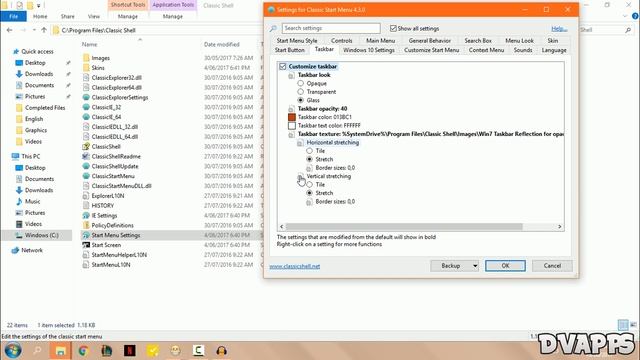Image resolution: width=640 pixels, height=360 pixels.
Task: Click the green C app taskbar icon
Action: 198,351
